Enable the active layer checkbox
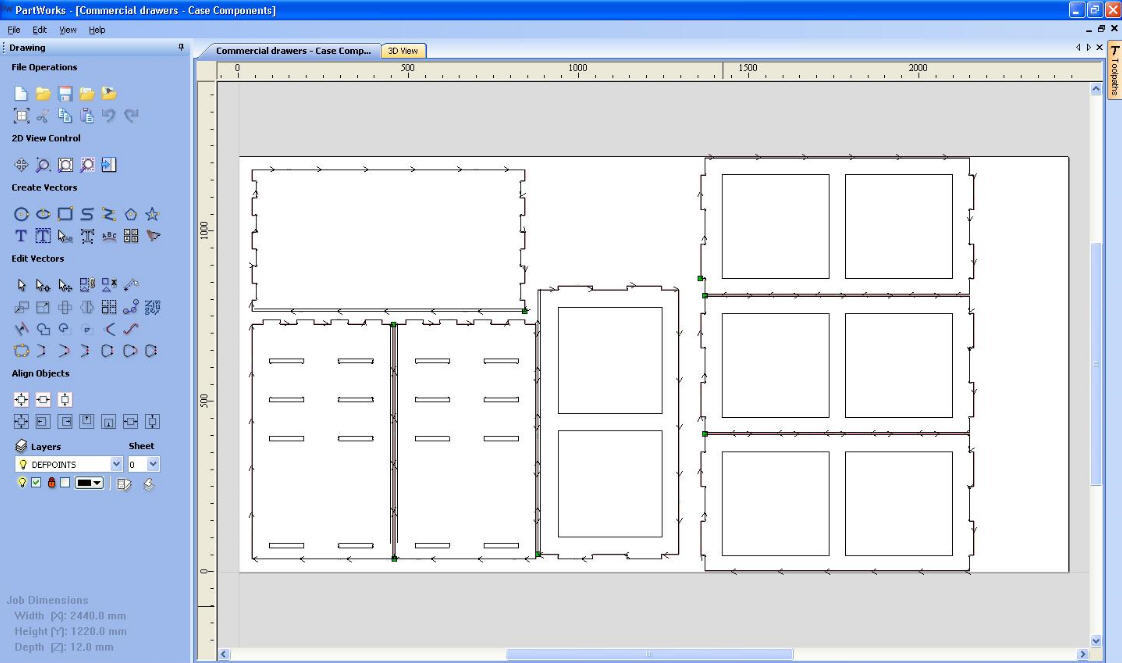 click(36, 482)
